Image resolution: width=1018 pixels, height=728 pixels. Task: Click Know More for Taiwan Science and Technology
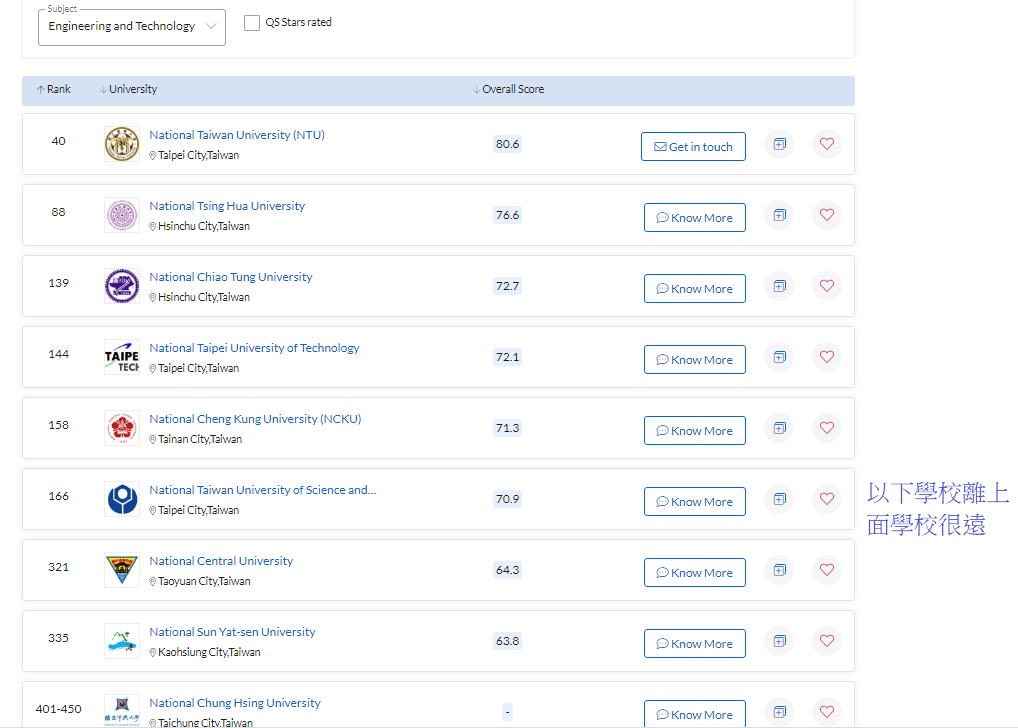[x=695, y=501]
